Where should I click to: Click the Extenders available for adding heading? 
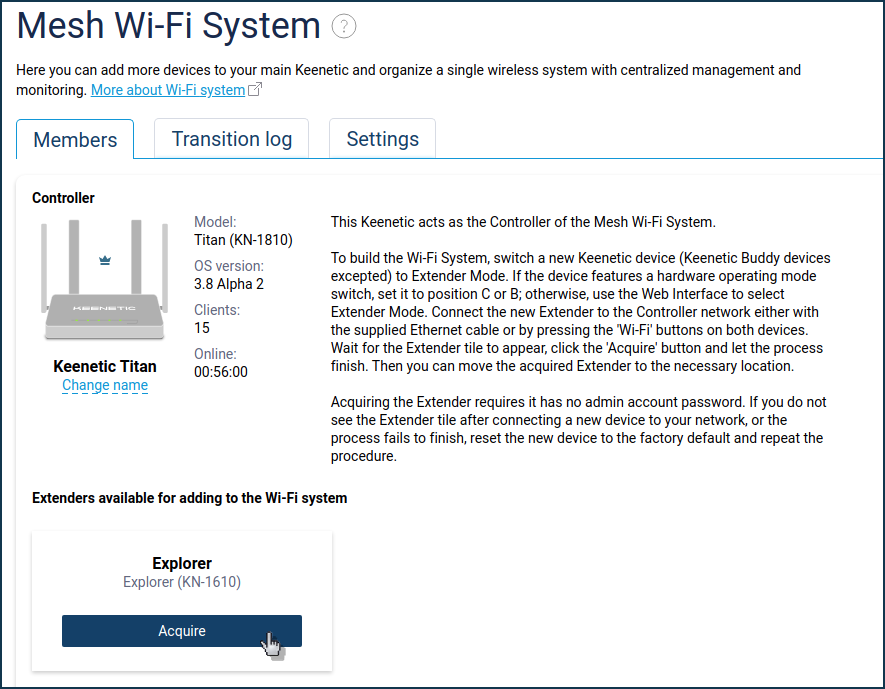[190, 498]
